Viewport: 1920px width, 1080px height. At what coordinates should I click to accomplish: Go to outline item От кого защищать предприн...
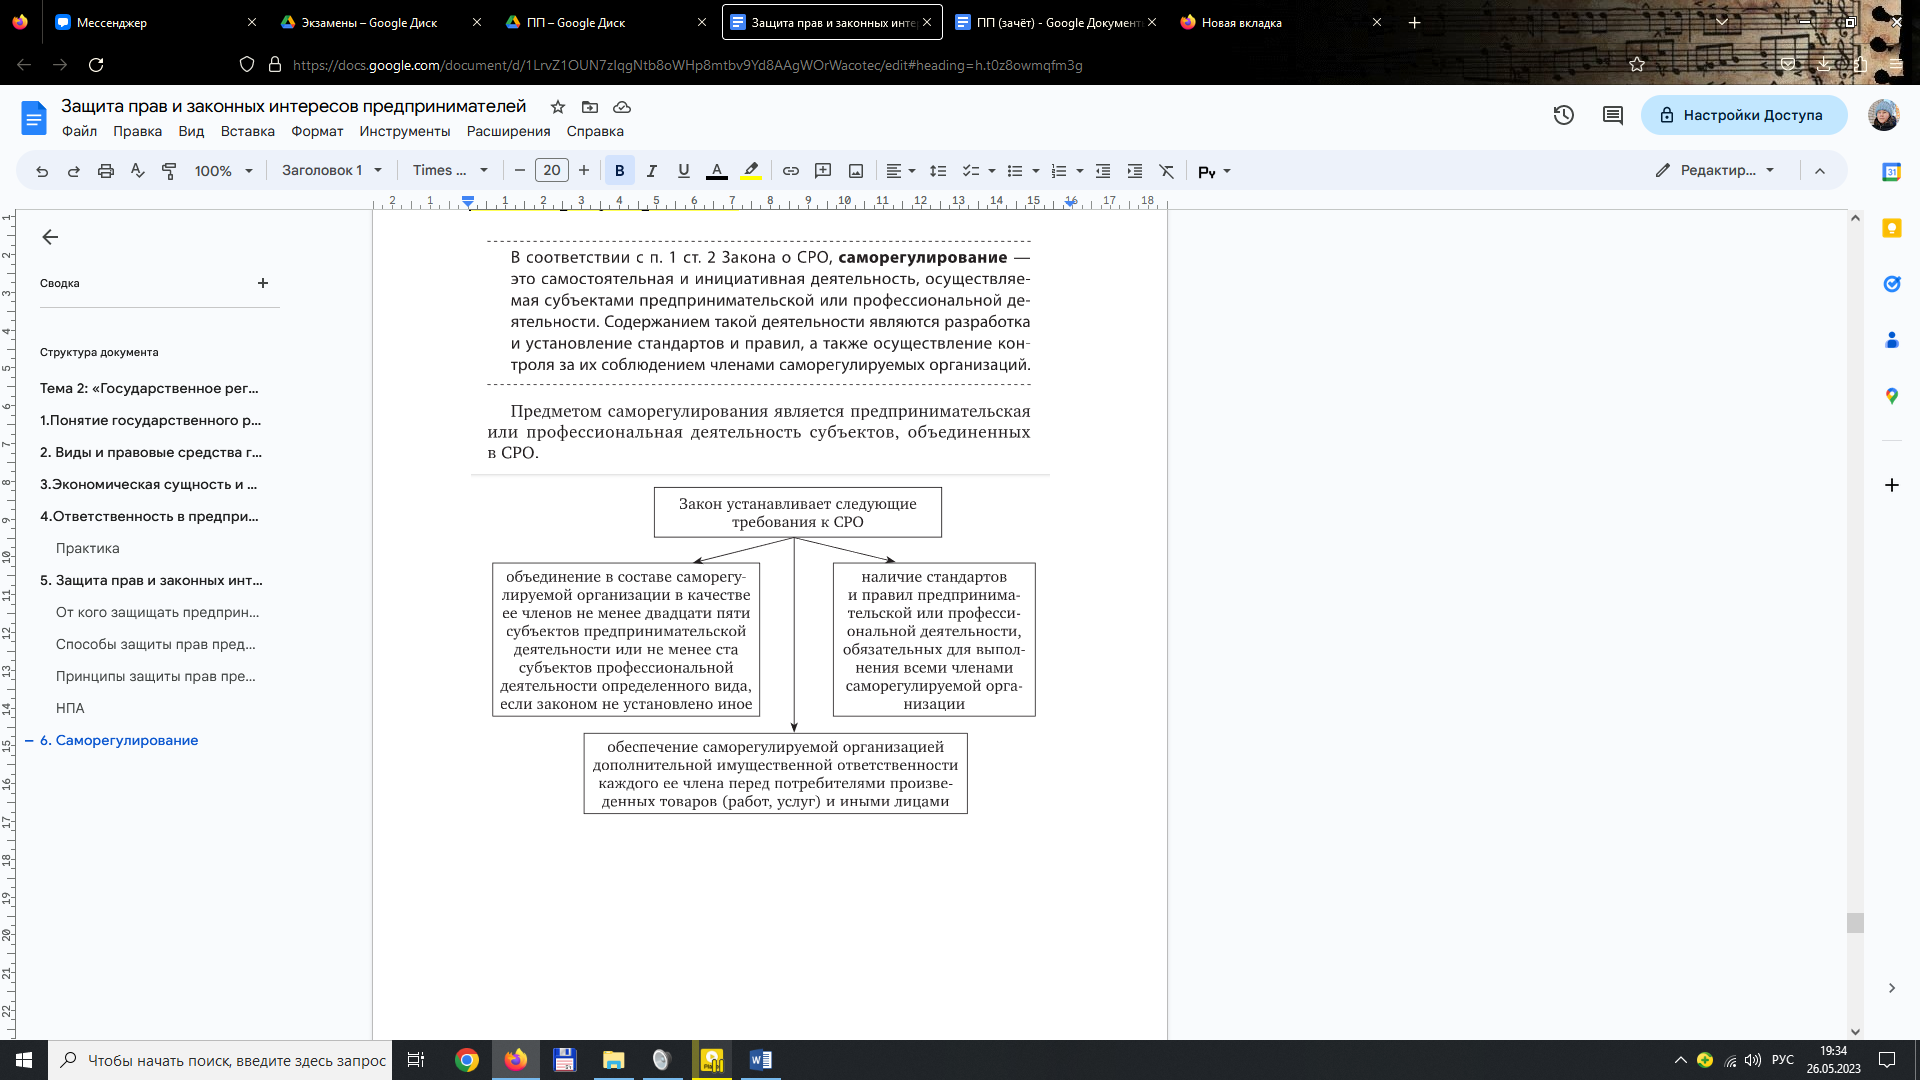[x=157, y=612]
